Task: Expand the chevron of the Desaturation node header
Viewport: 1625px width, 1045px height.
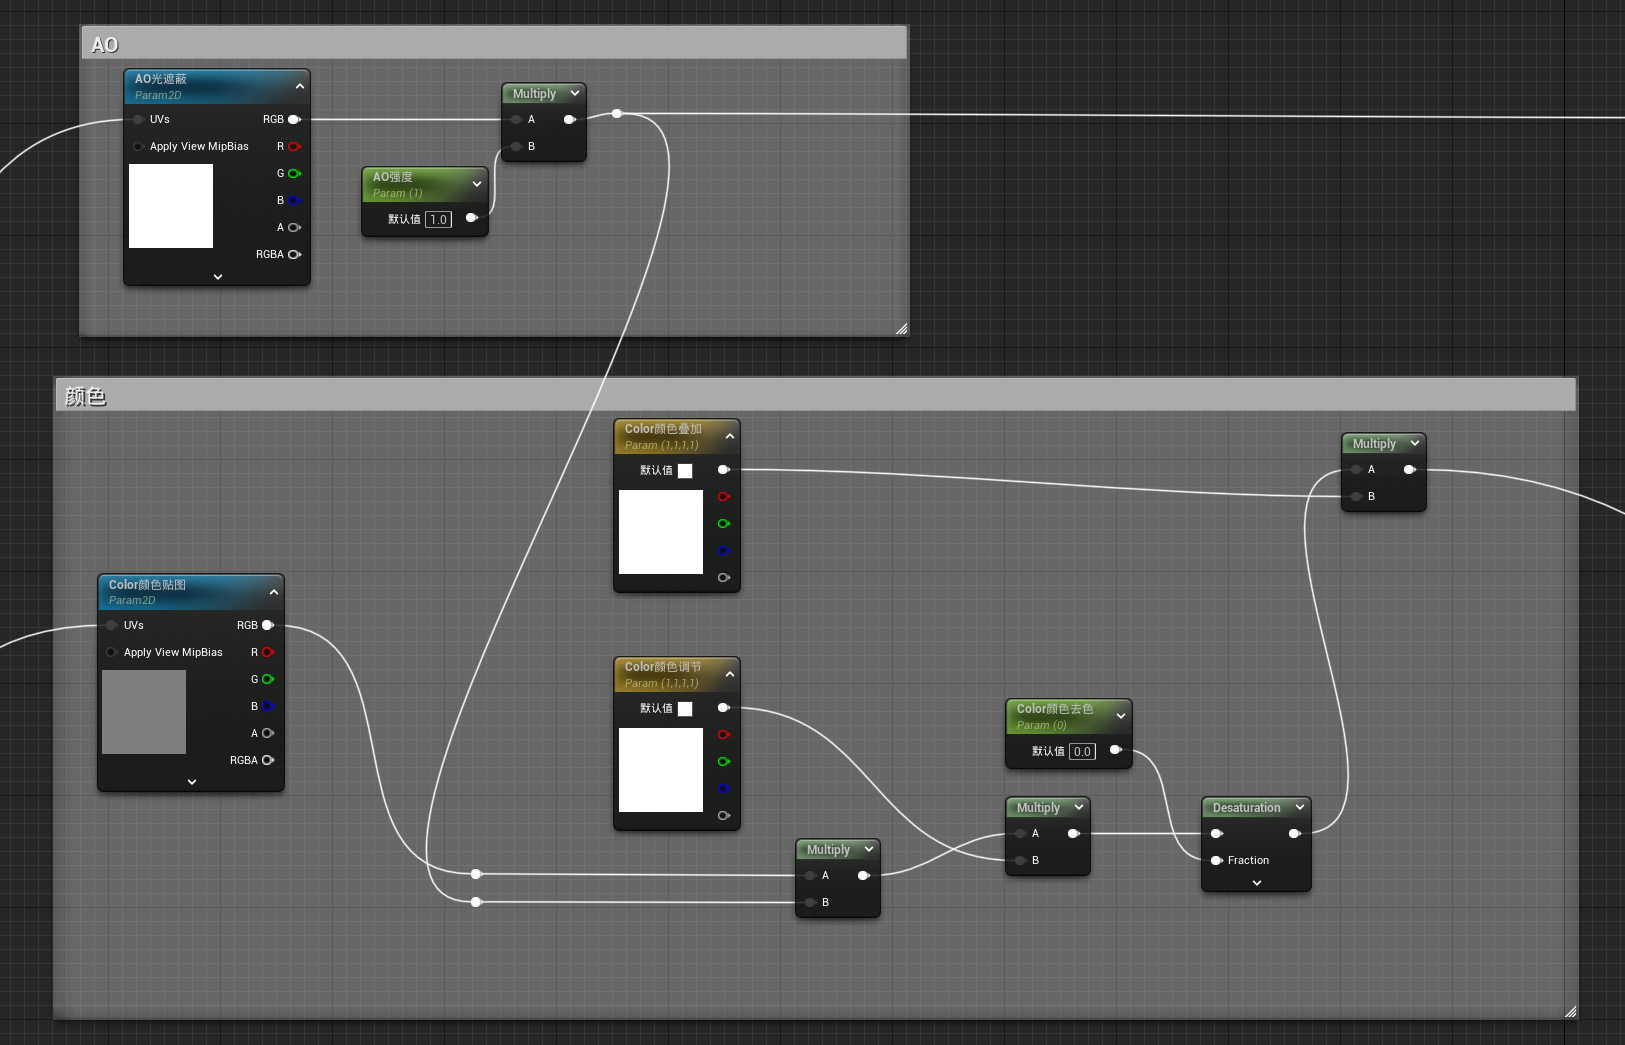Action: [x=1300, y=807]
